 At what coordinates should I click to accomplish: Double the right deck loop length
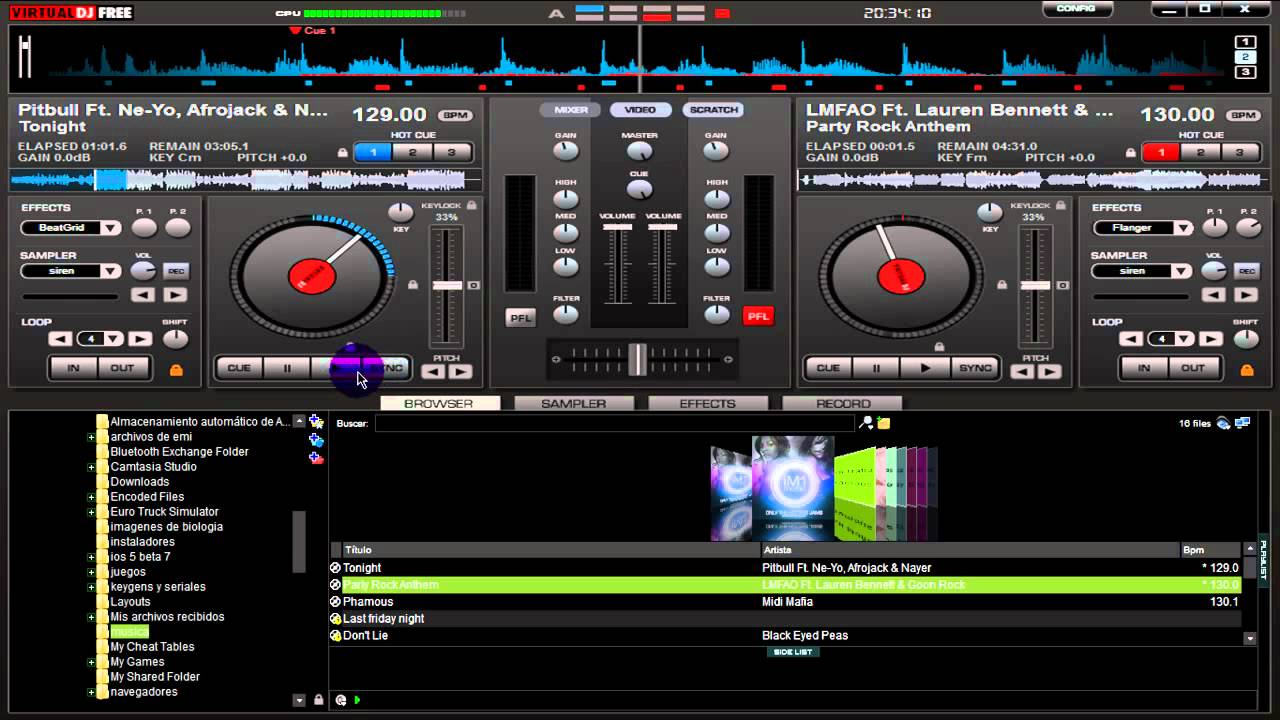click(x=1211, y=339)
